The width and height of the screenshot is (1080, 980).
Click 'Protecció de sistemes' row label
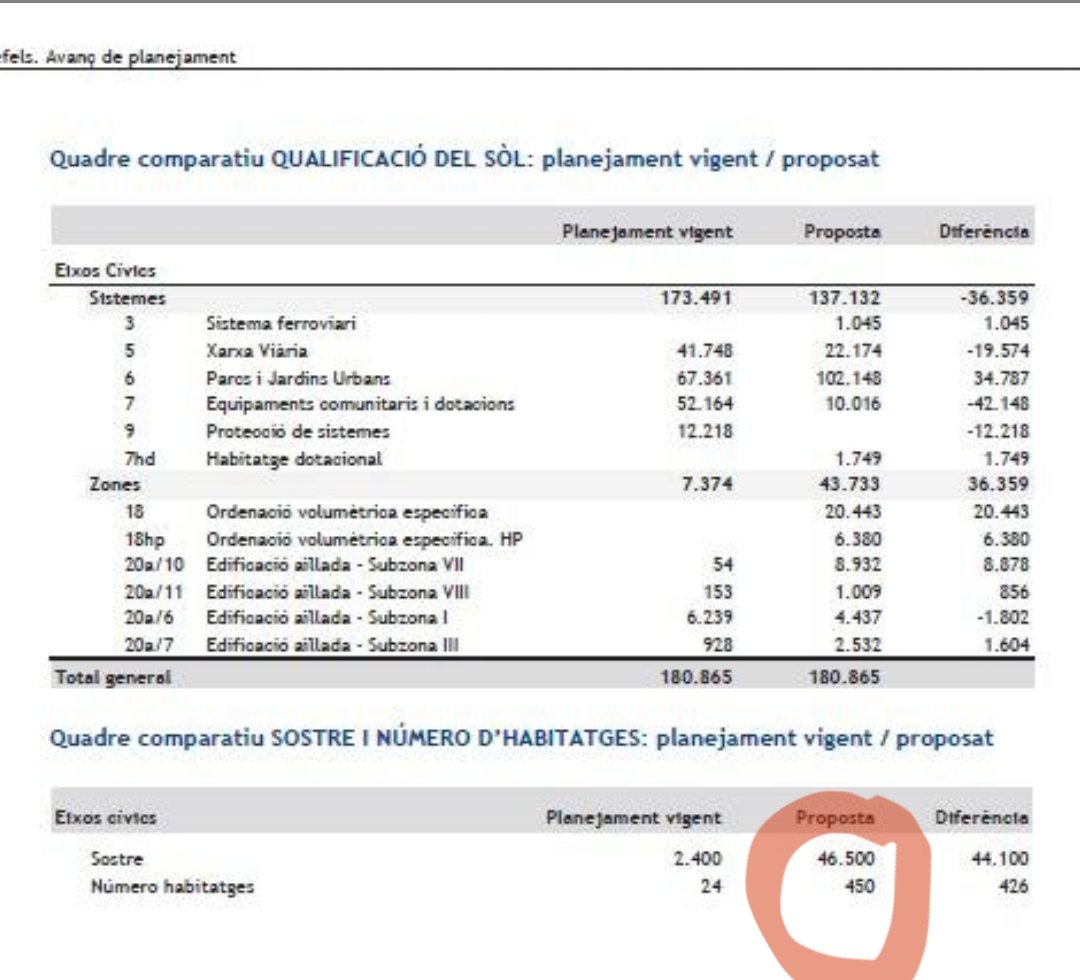(298, 432)
